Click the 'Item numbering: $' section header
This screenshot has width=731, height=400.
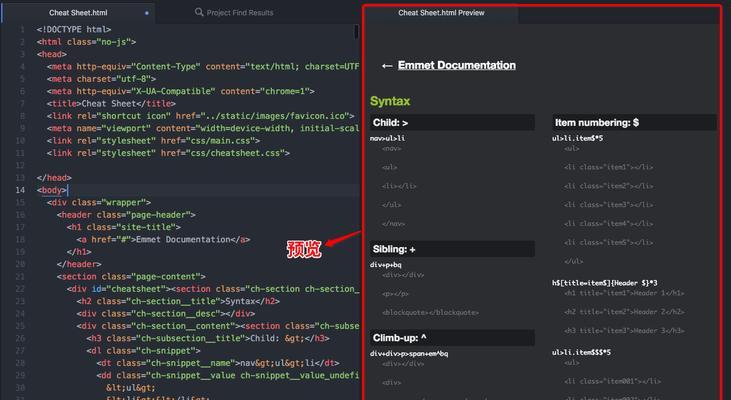point(634,123)
